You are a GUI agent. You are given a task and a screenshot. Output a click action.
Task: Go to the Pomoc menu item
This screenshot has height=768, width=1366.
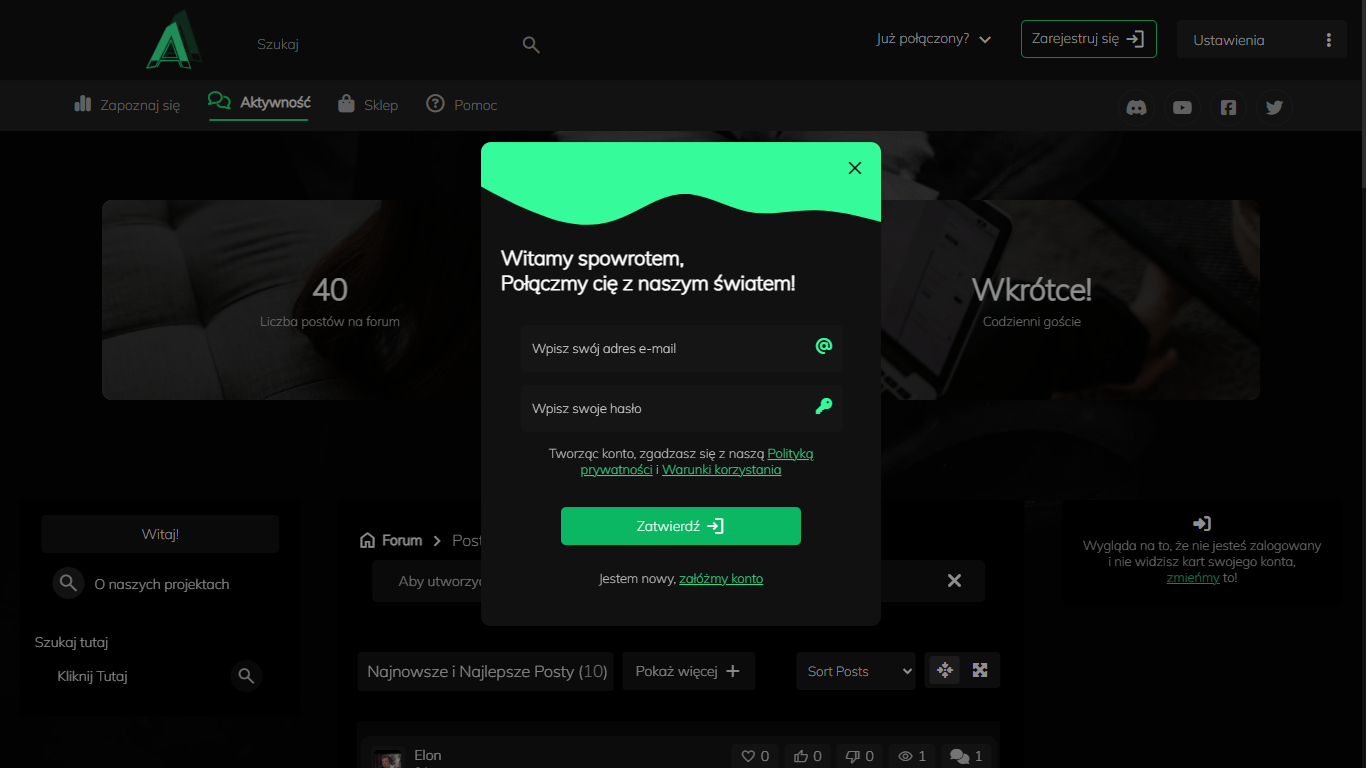462,105
